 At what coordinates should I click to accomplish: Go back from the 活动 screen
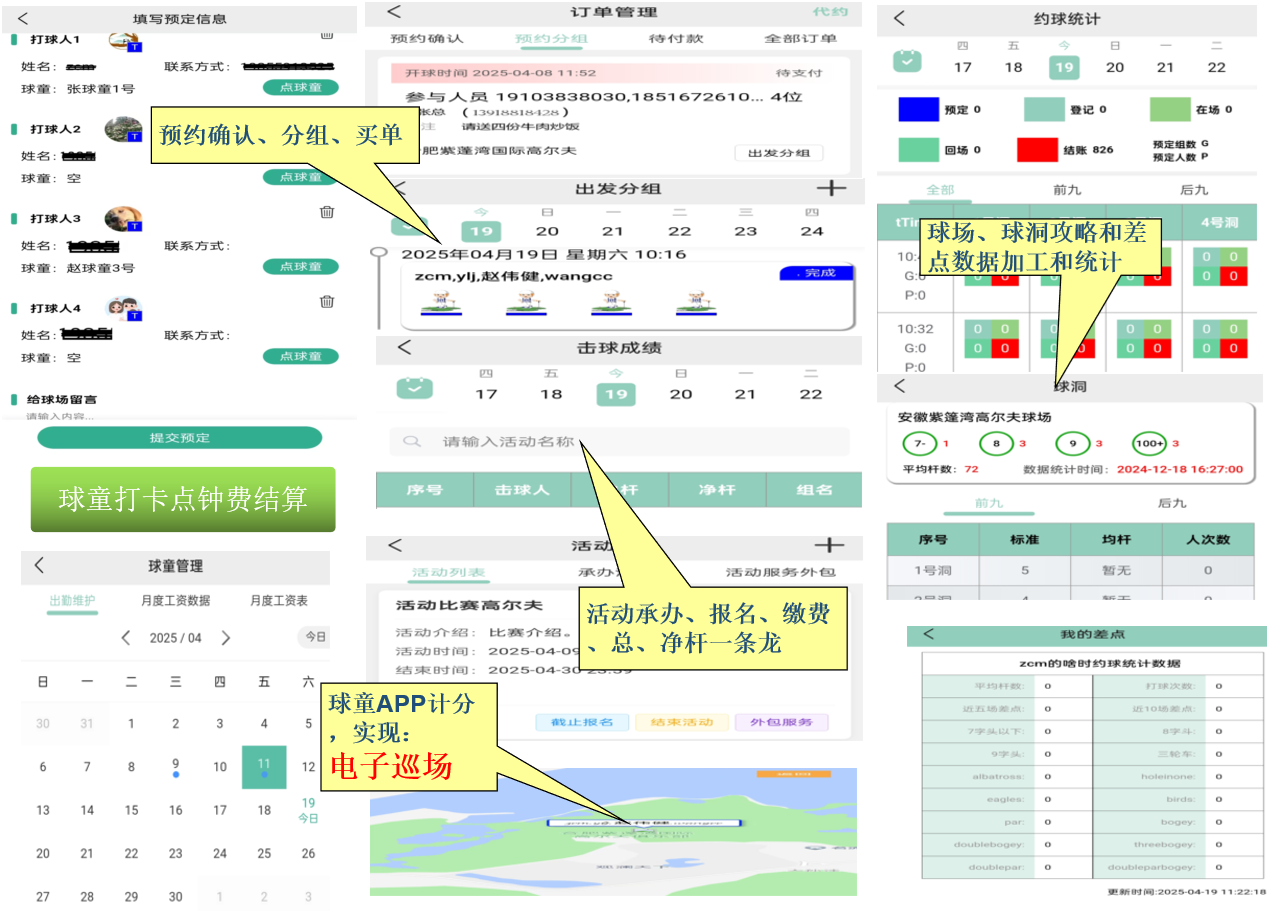tap(394, 545)
